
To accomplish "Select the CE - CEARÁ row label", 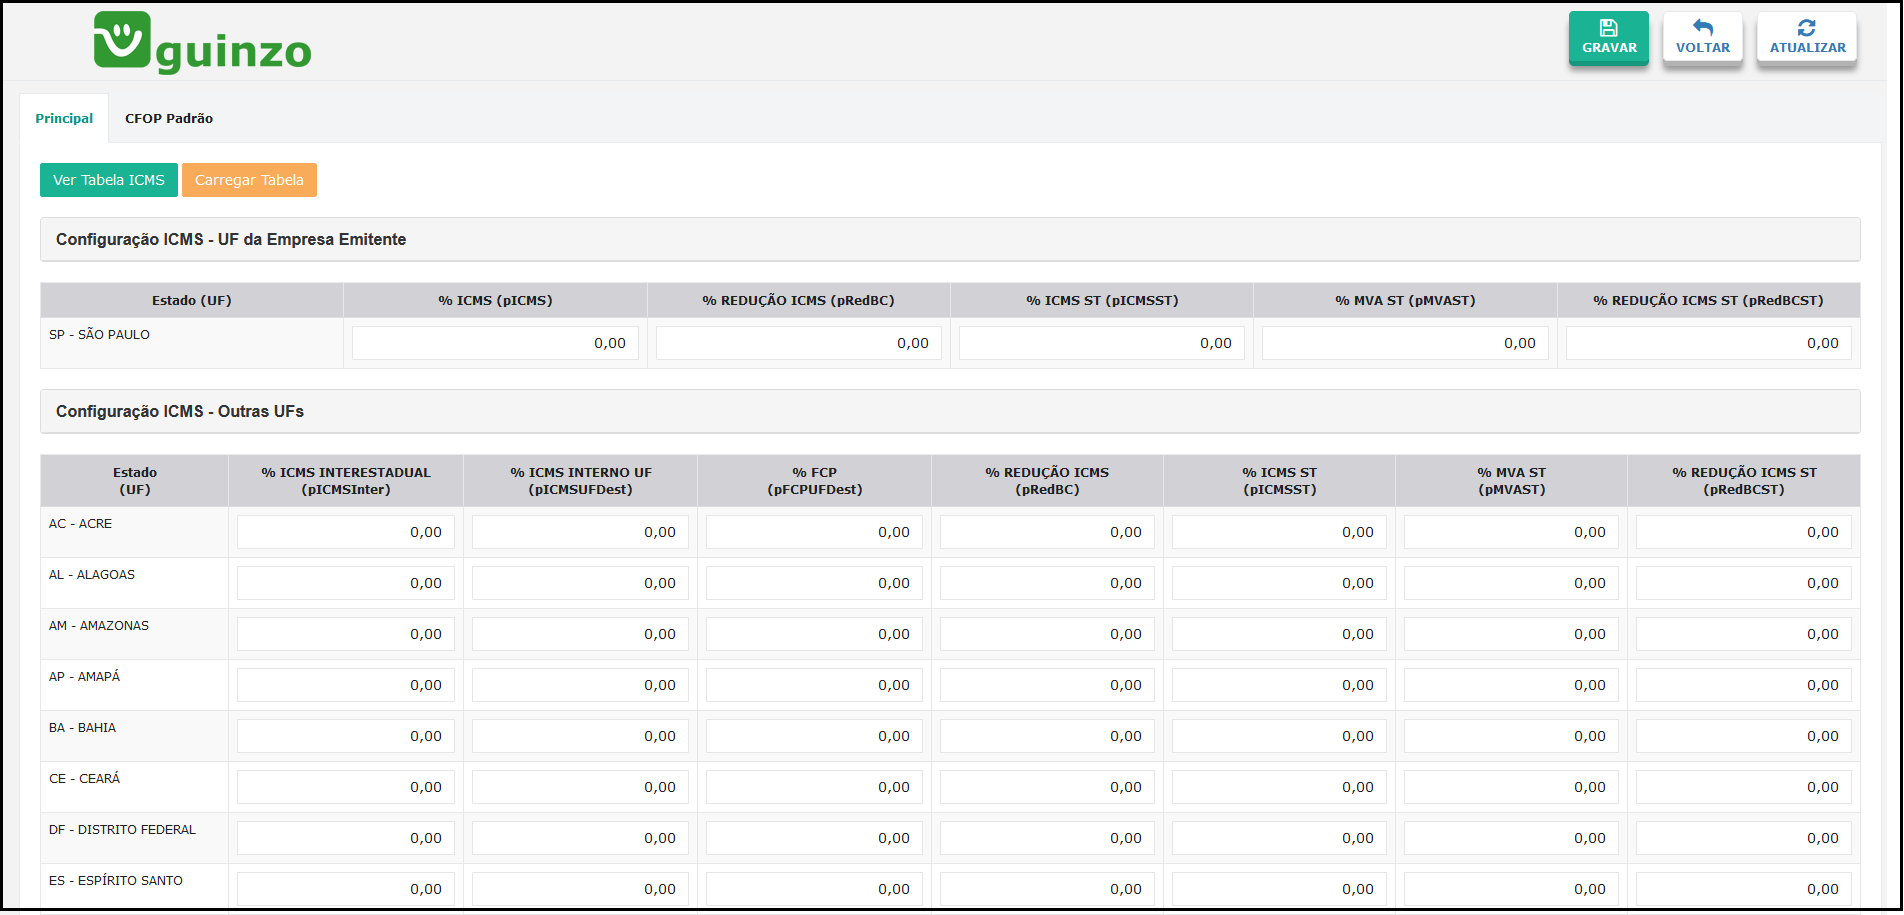I will (84, 779).
